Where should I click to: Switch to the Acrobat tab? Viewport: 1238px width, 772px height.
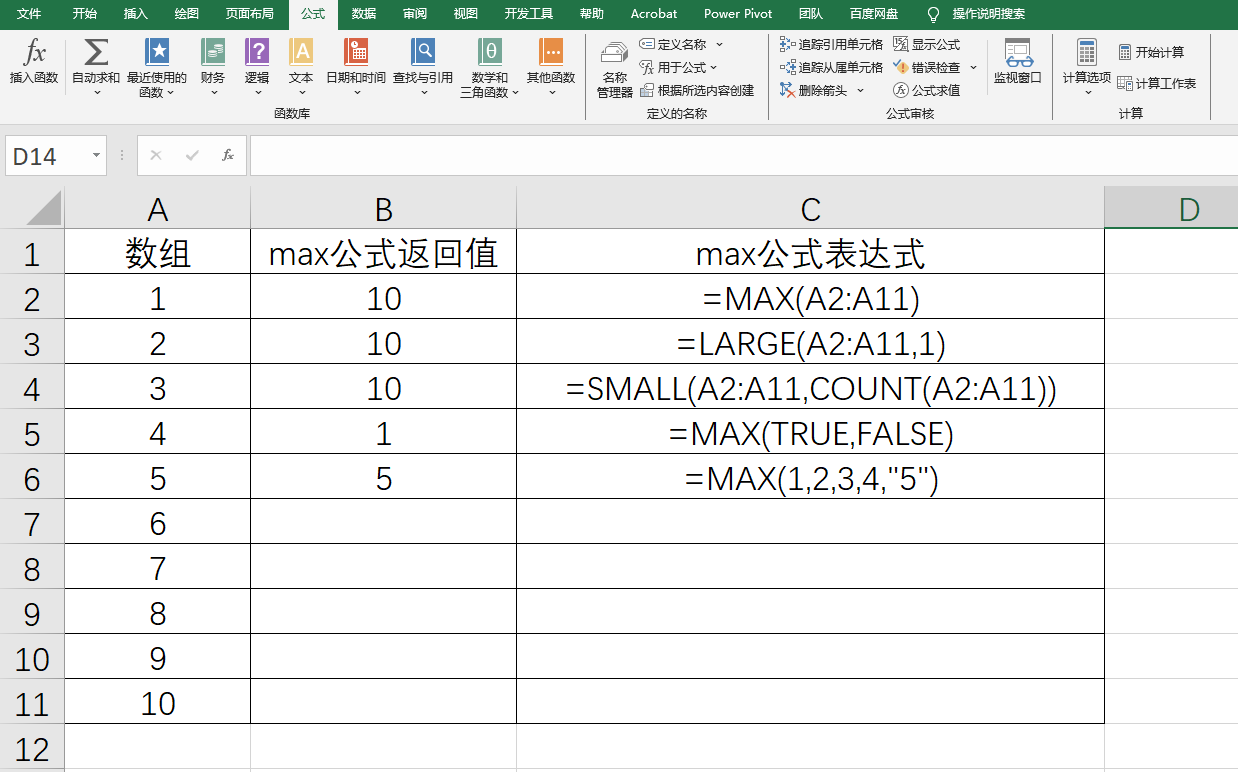(654, 14)
